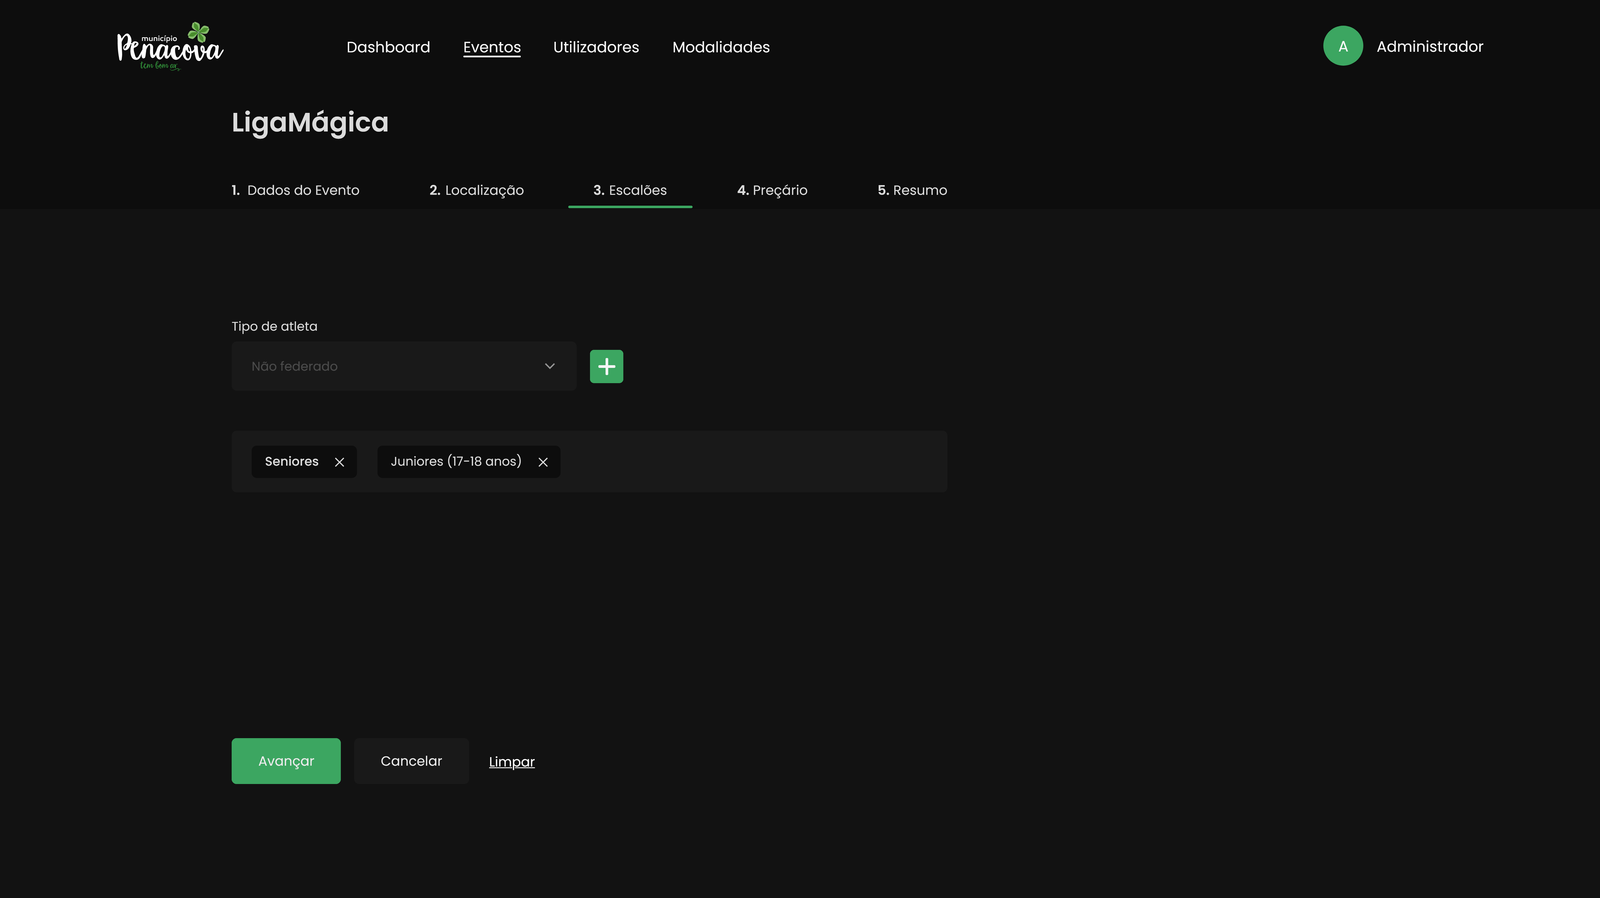
Task: Remove the Seniores tag
Action: coord(340,462)
